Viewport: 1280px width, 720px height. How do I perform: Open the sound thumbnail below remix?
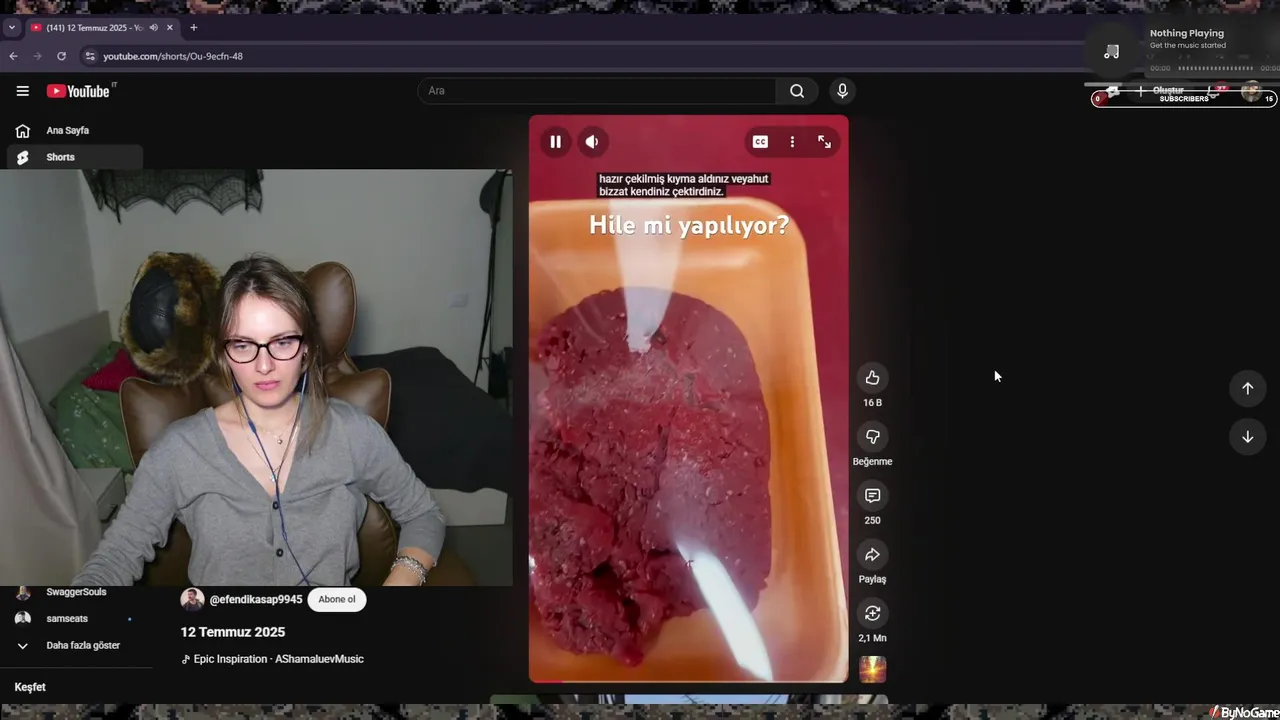[872, 669]
